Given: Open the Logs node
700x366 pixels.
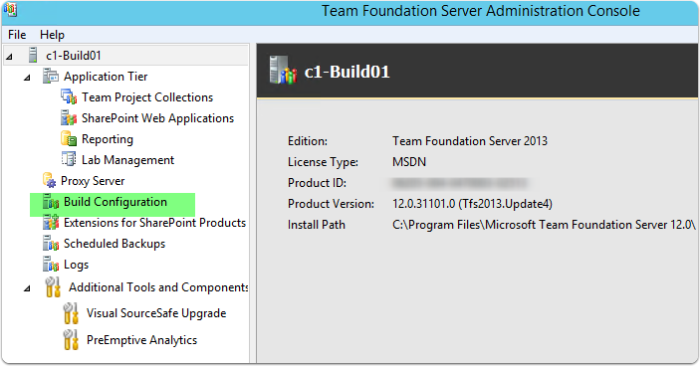Looking at the screenshot, I should (x=76, y=265).
